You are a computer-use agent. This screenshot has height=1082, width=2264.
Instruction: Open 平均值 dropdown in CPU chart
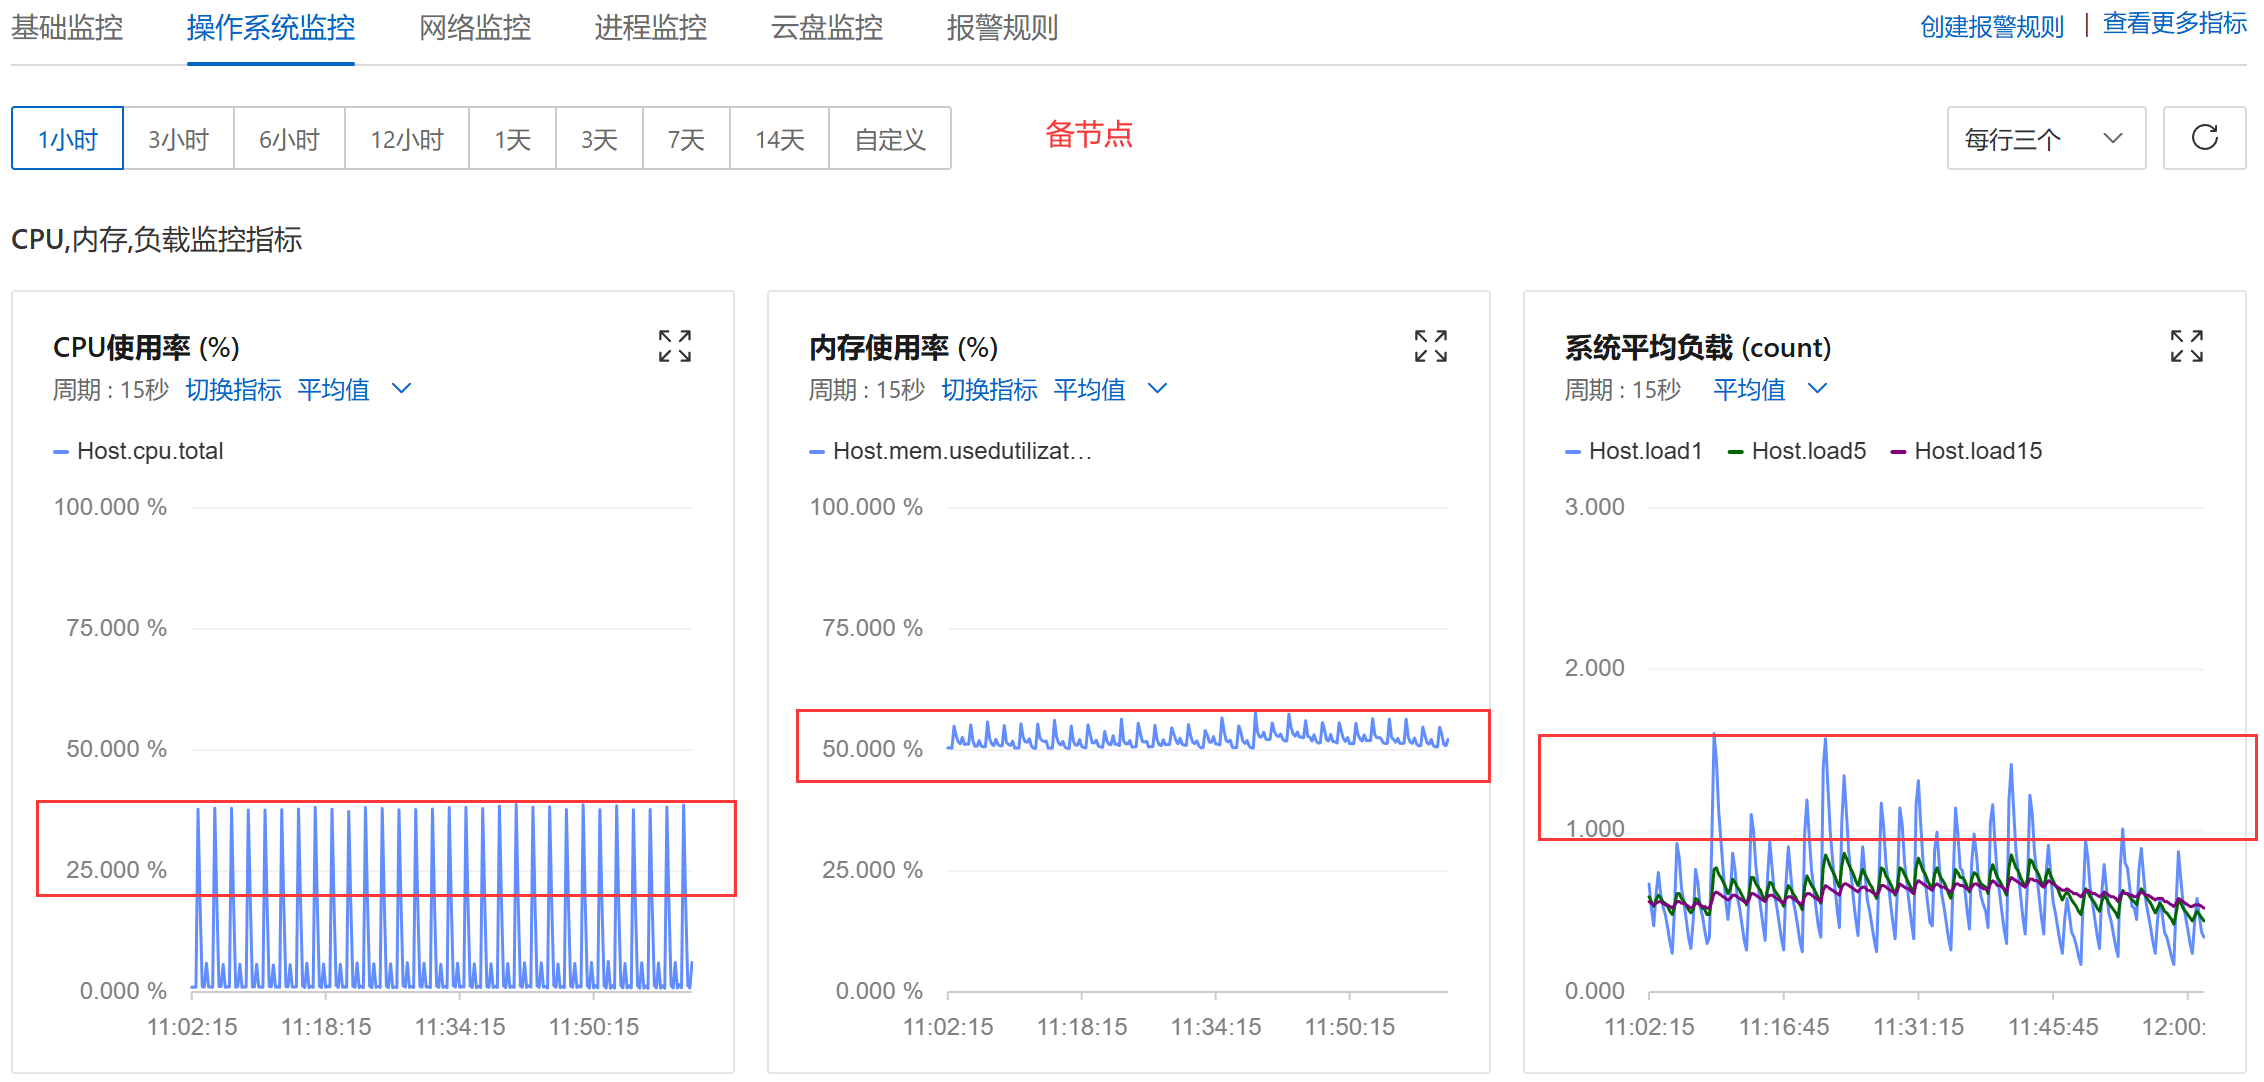354,389
